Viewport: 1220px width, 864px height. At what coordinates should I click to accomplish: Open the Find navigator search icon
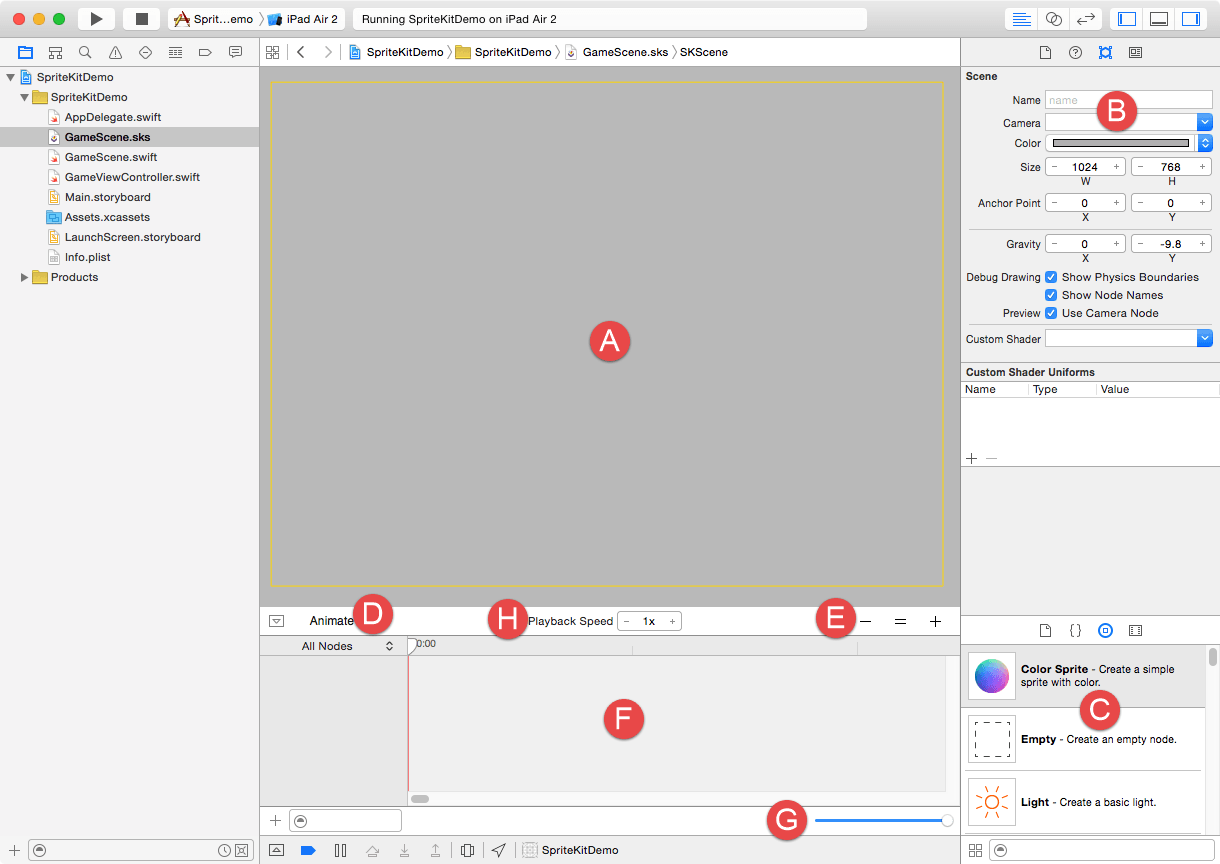click(86, 52)
